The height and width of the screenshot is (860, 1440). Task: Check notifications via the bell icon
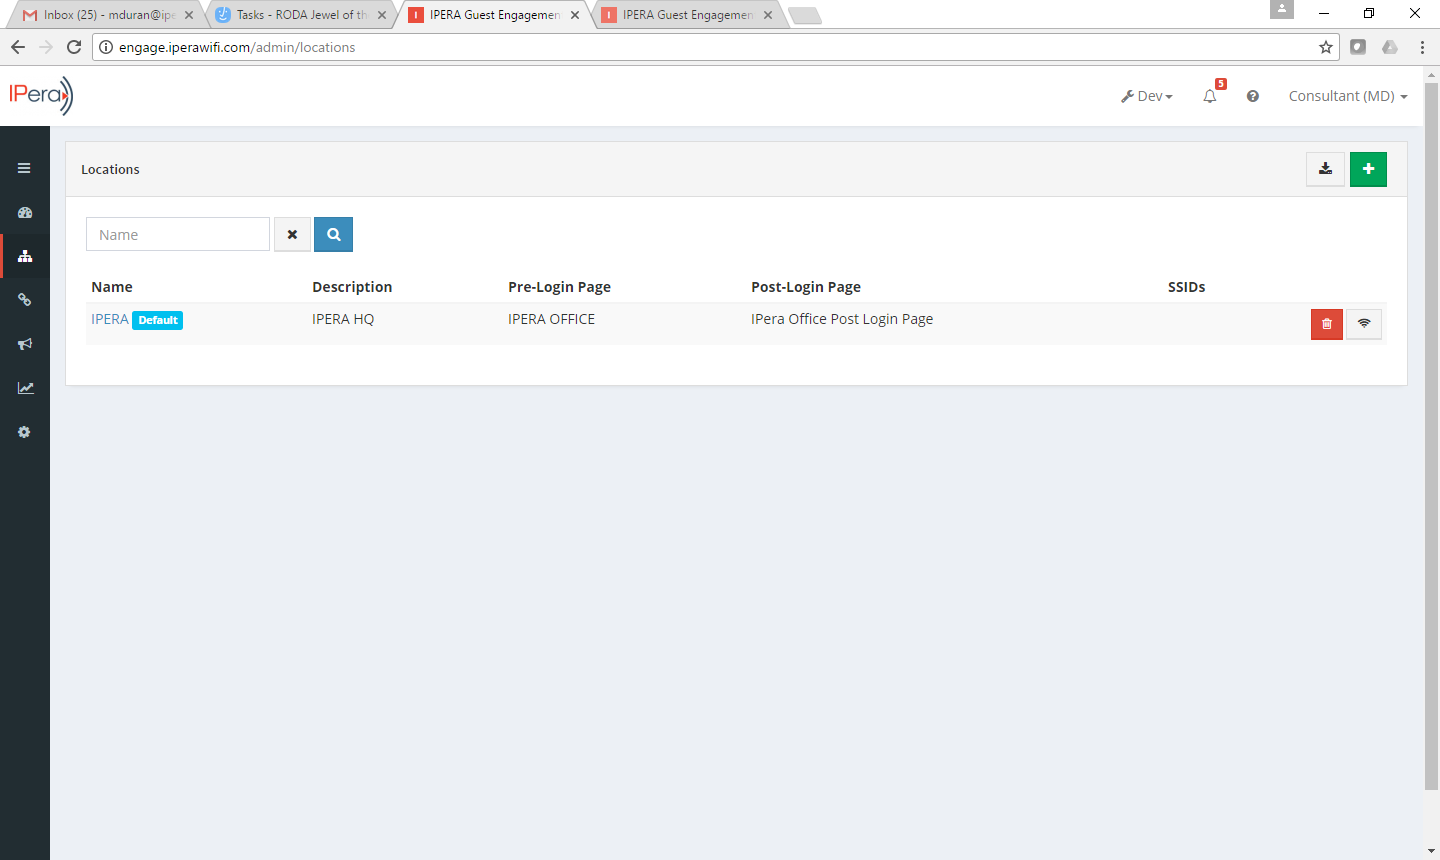pyautogui.click(x=1210, y=96)
